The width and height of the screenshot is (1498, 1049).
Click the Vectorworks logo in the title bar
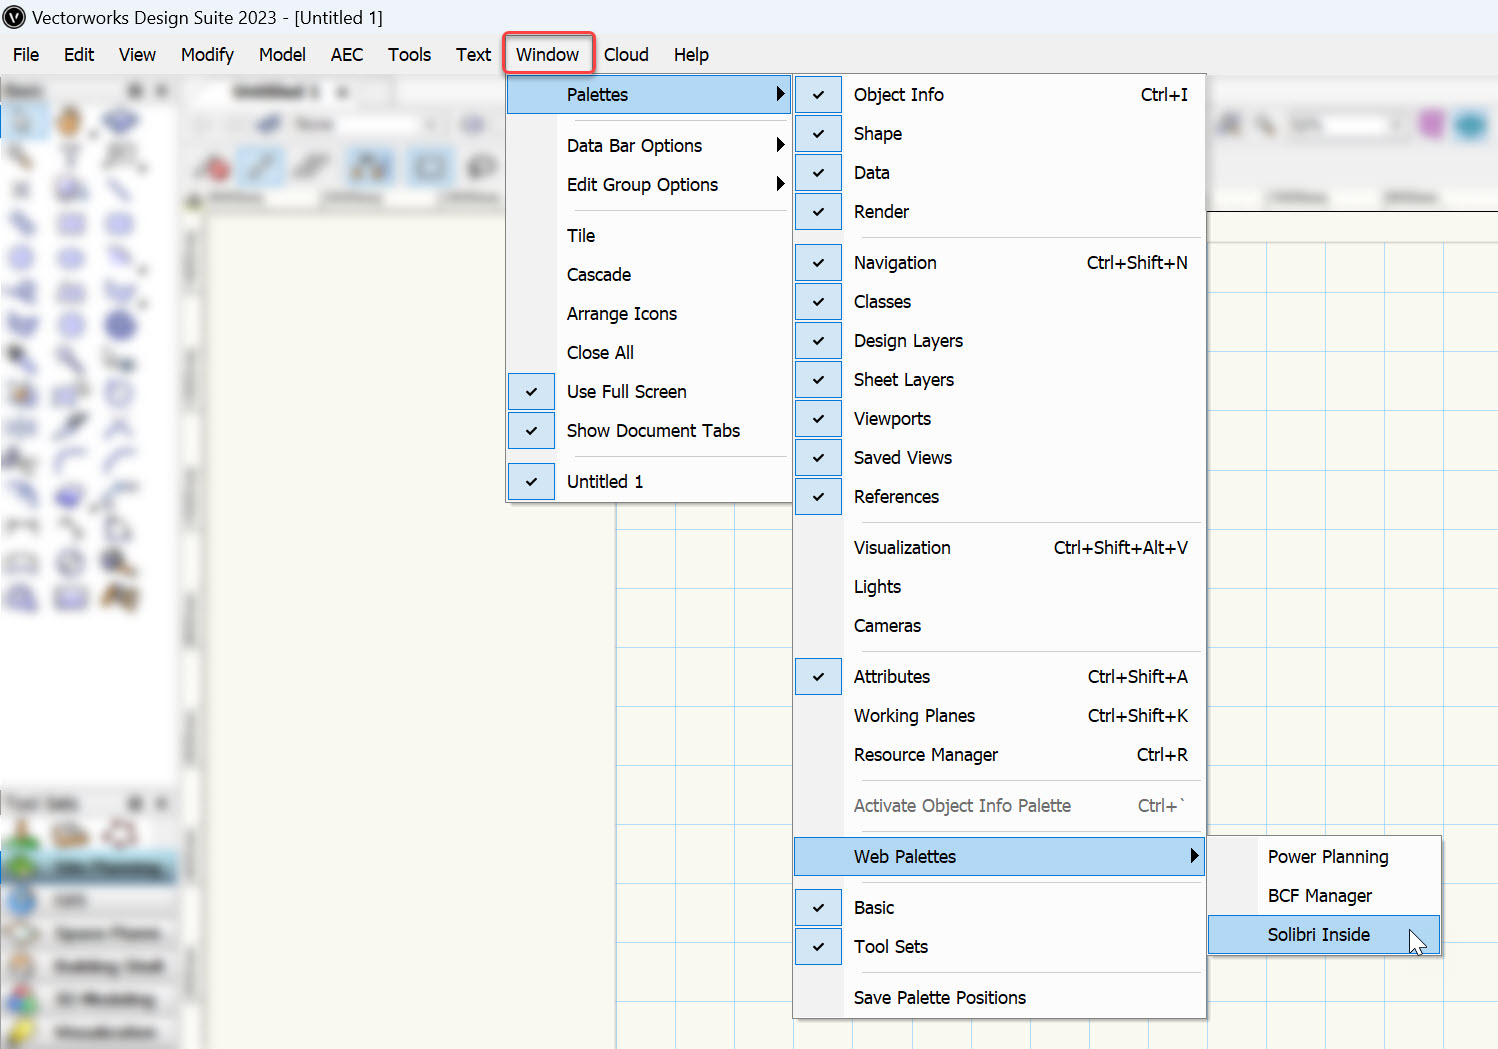[14, 17]
